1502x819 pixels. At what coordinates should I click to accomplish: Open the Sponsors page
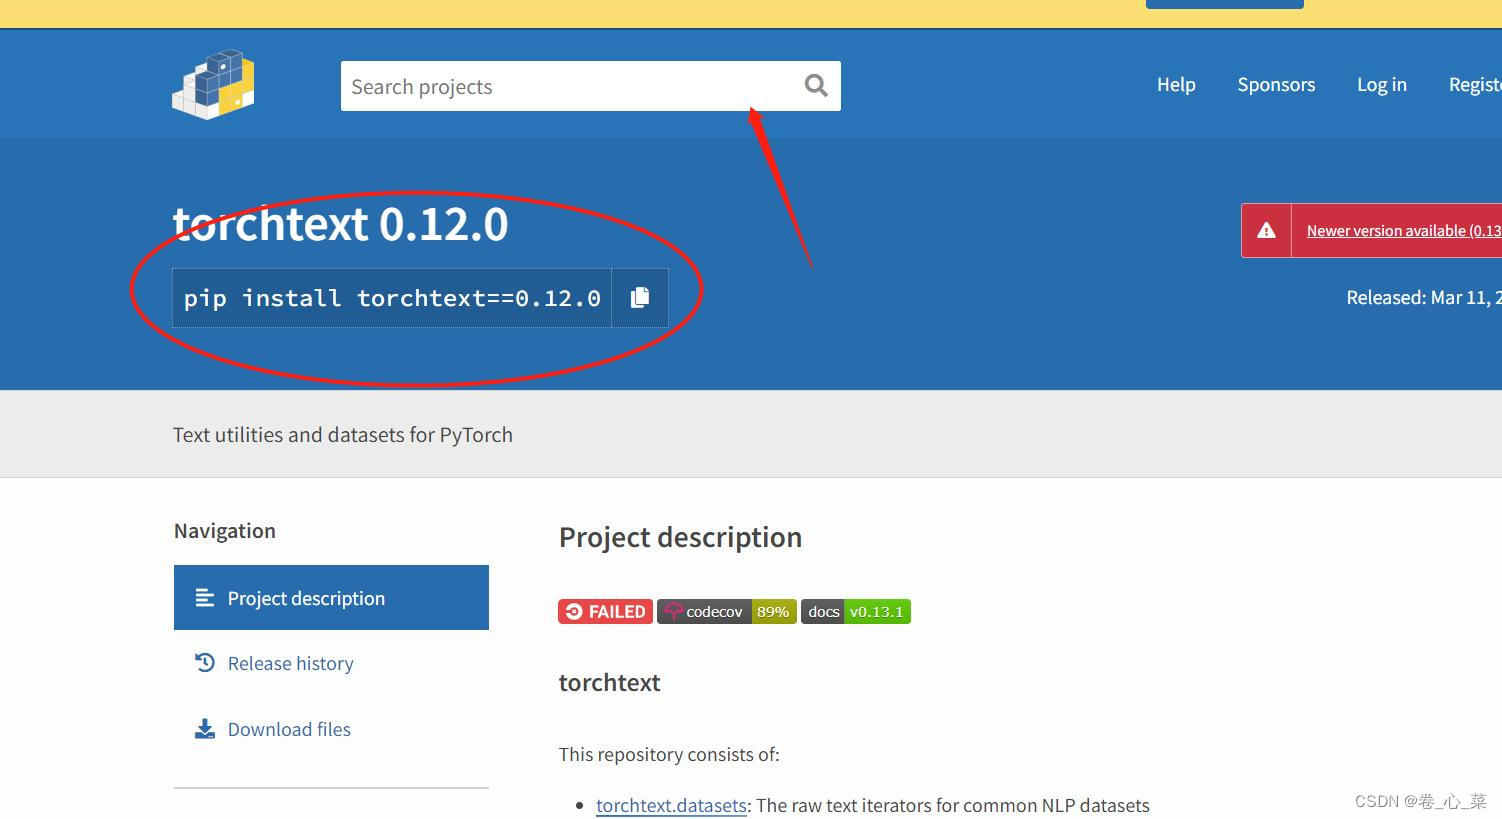click(1276, 85)
